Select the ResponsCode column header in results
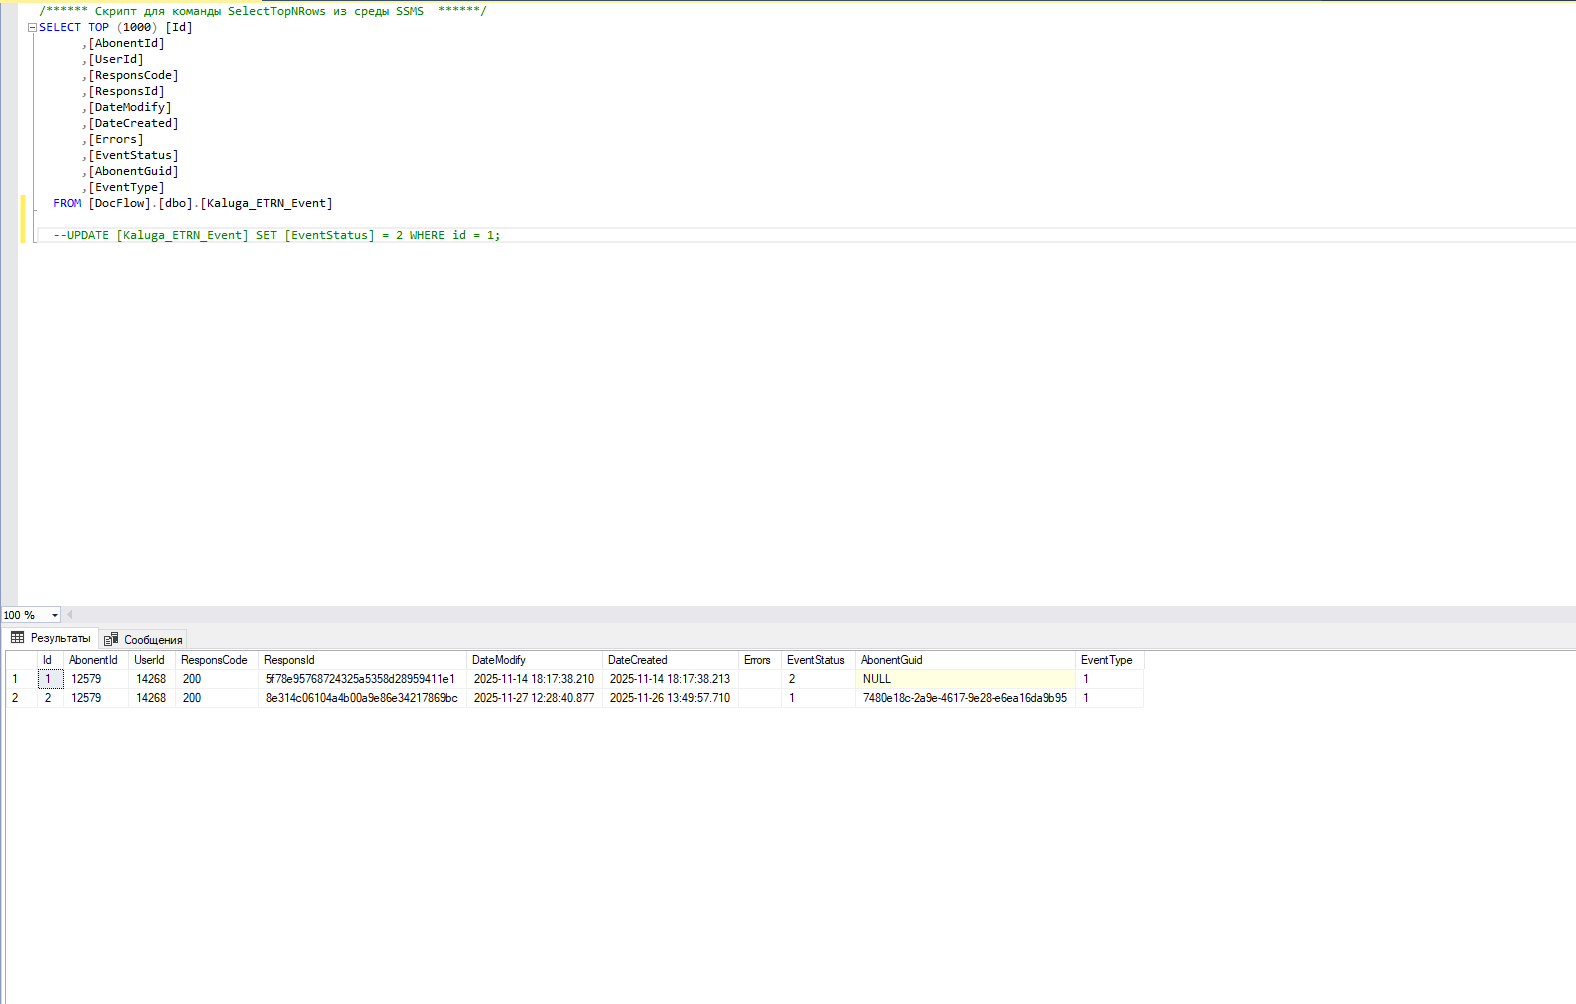1576x1004 pixels. point(215,660)
